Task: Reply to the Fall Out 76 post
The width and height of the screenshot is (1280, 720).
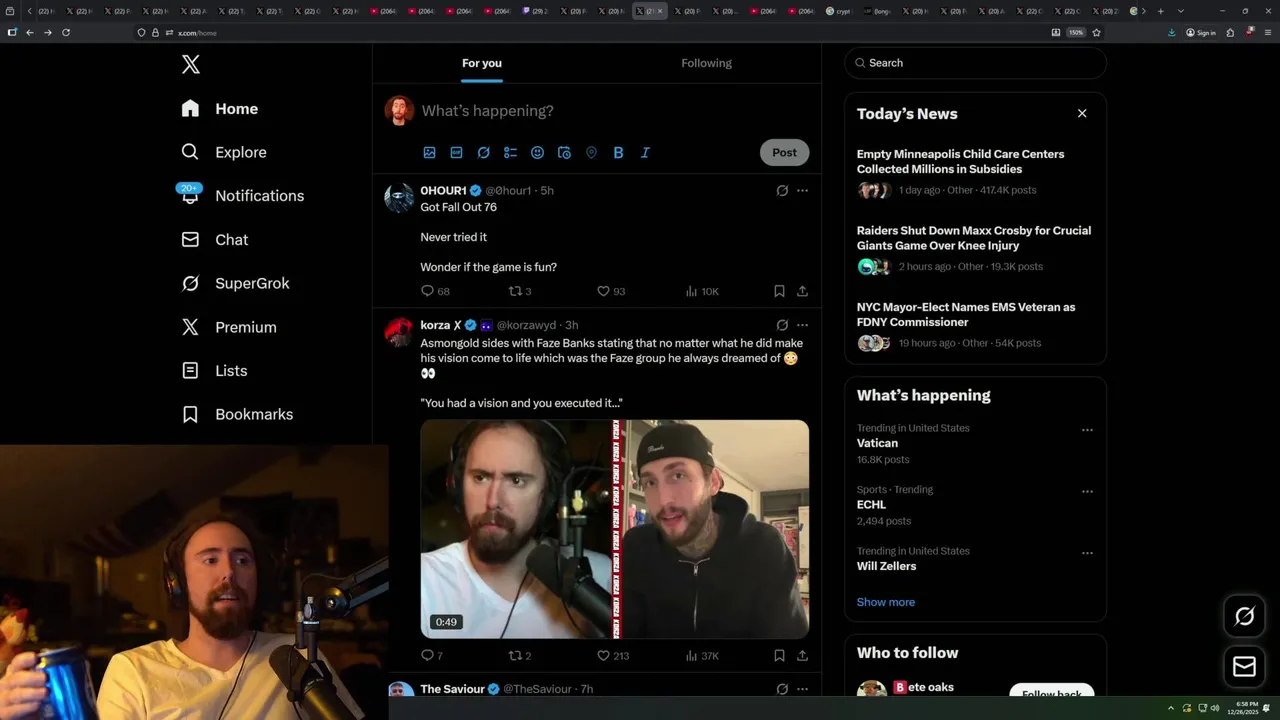Action: [x=435, y=291]
